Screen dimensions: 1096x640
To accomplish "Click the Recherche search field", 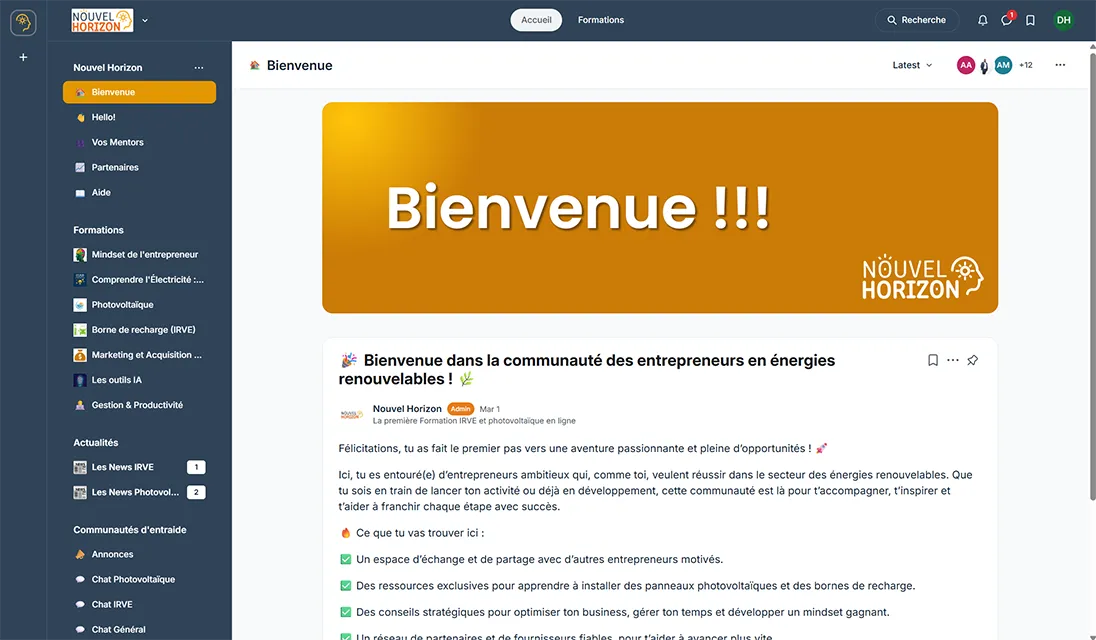I will pos(916,20).
